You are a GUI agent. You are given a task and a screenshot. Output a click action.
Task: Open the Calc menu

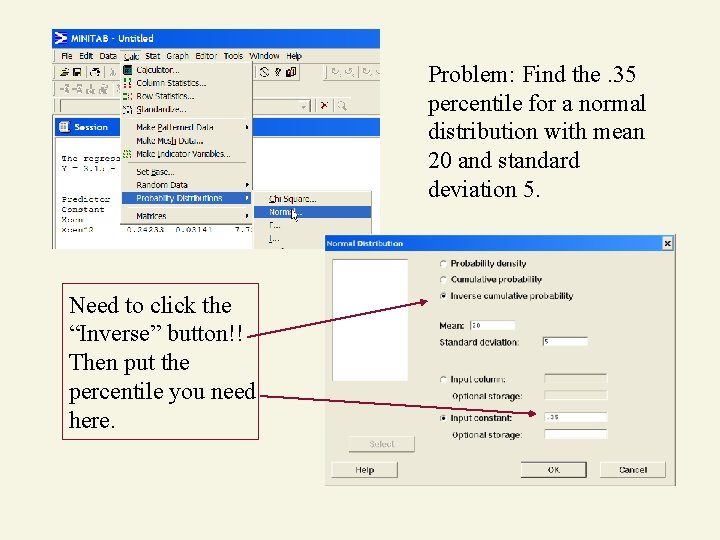coord(131,56)
